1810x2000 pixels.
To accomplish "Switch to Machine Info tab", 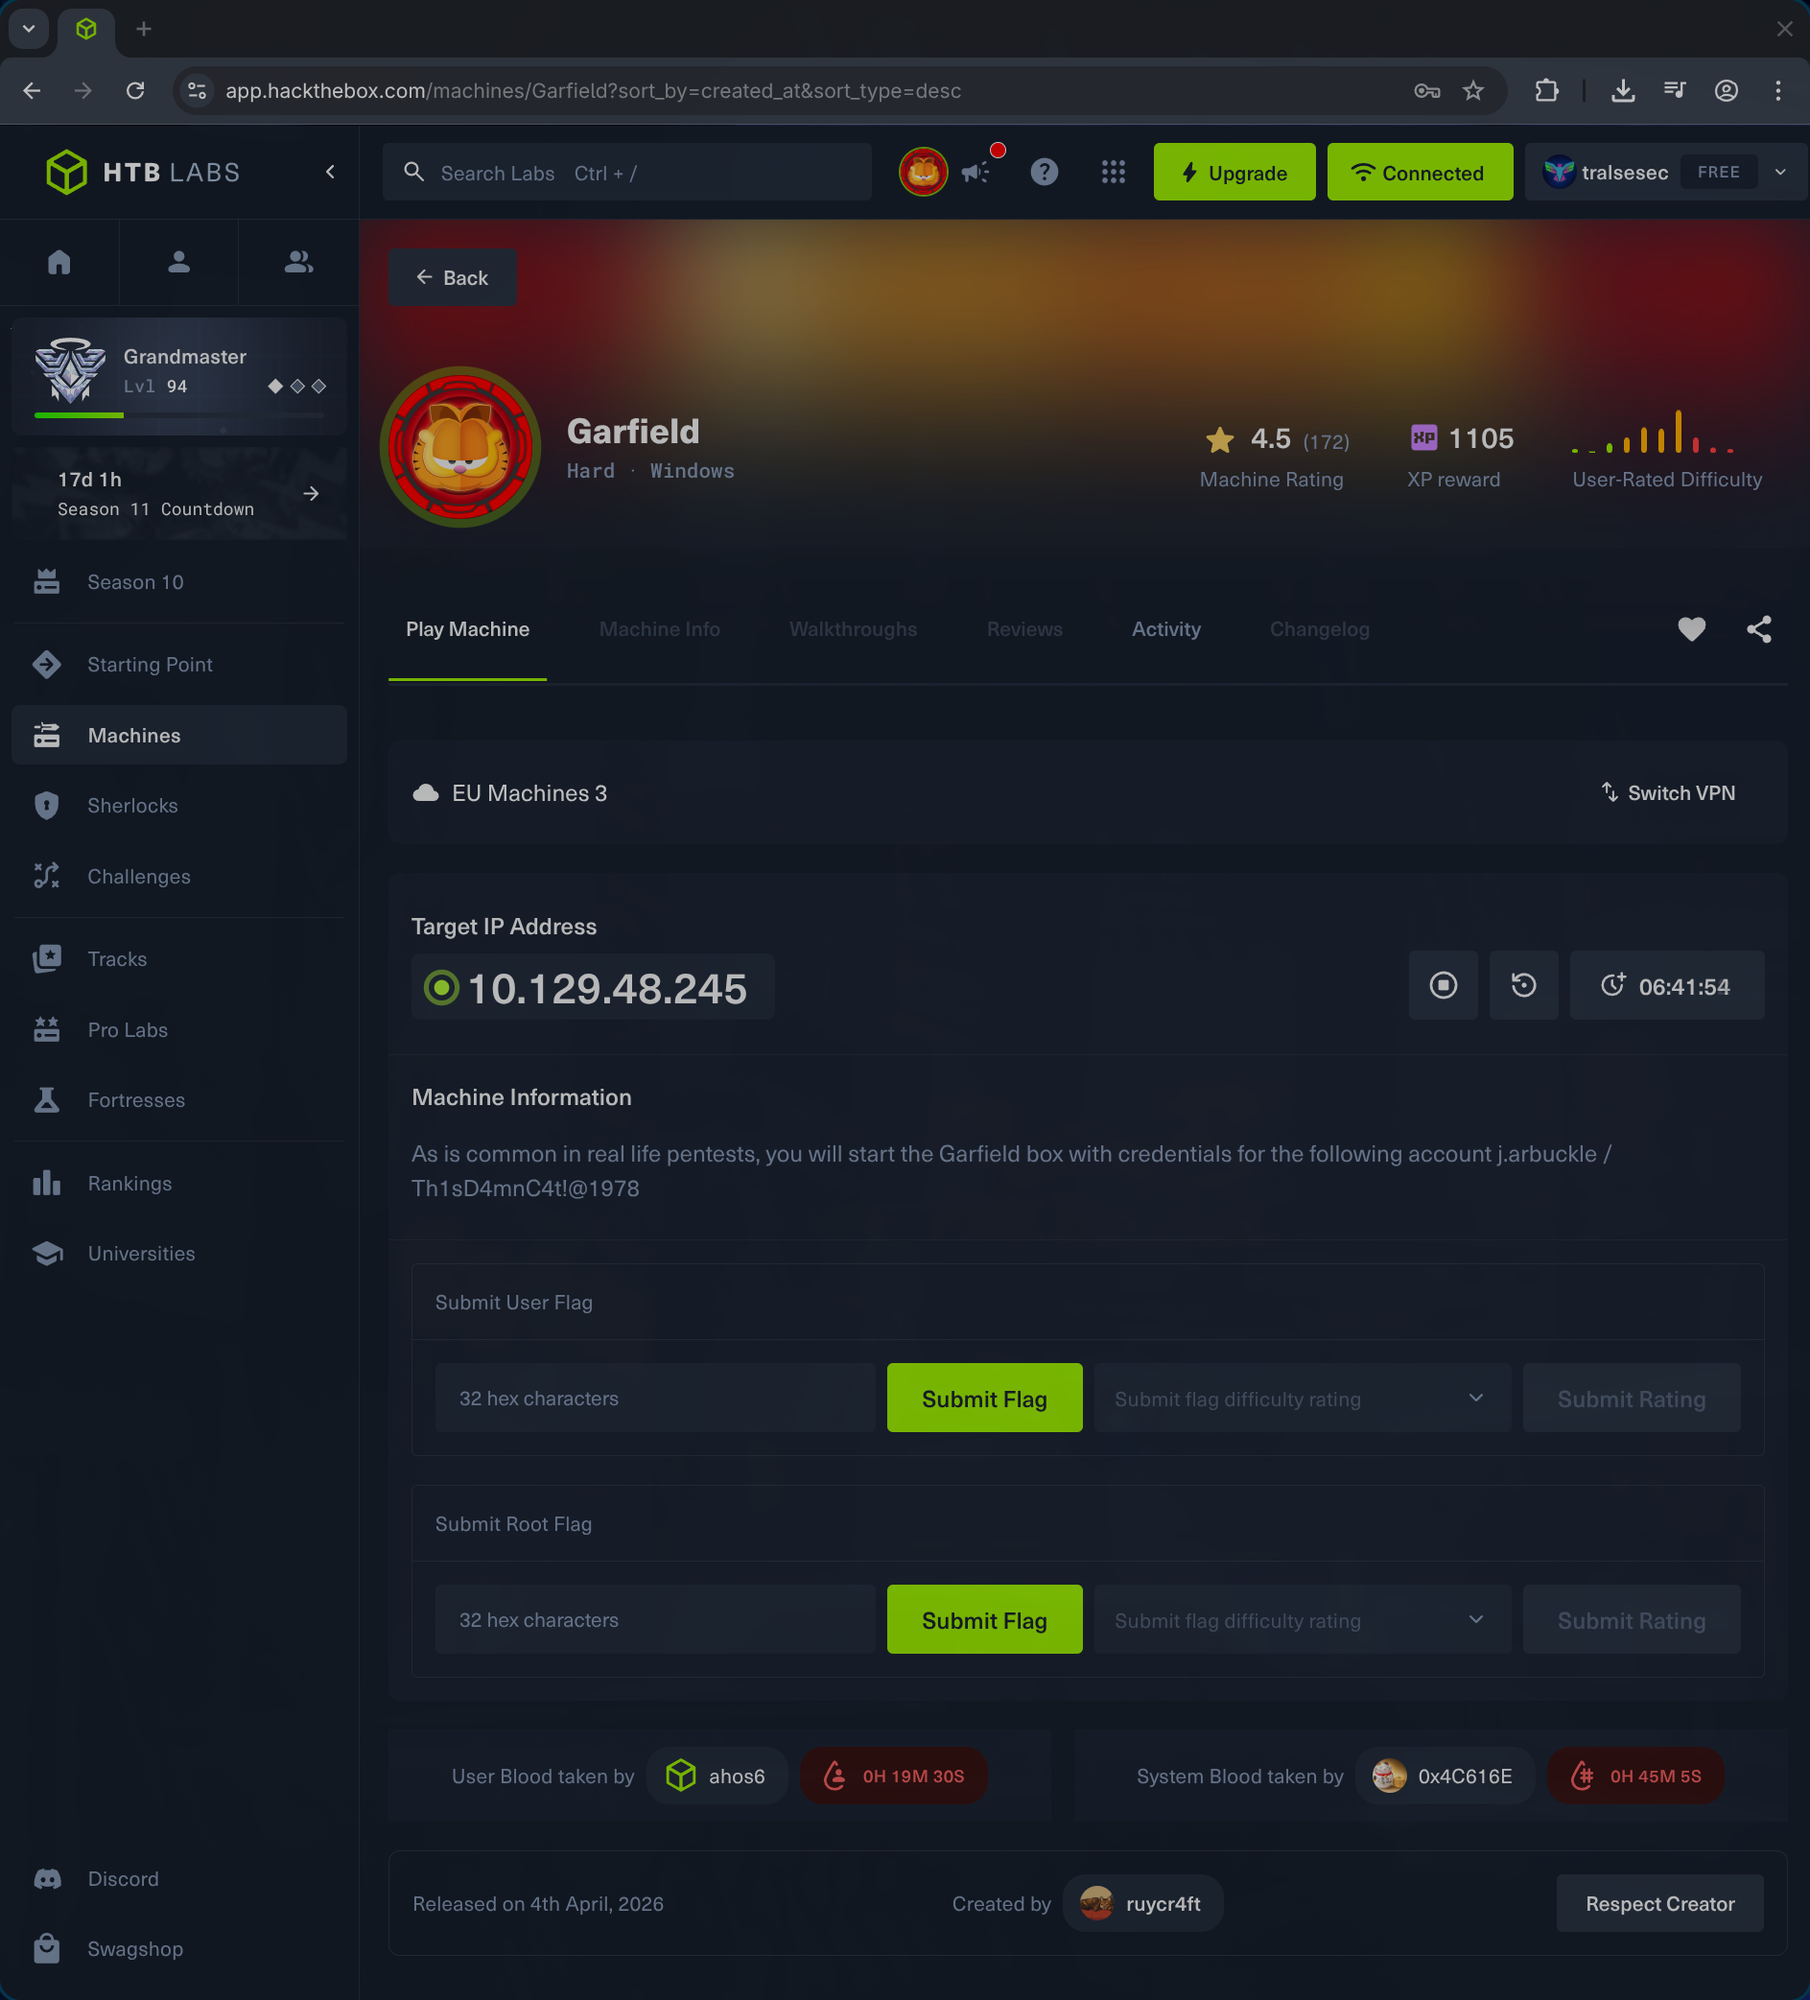I will pyautogui.click(x=659, y=629).
